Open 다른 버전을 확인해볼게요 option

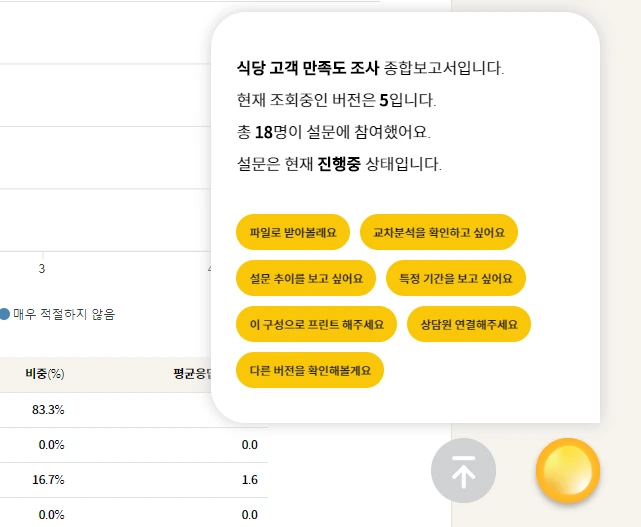[310, 370]
